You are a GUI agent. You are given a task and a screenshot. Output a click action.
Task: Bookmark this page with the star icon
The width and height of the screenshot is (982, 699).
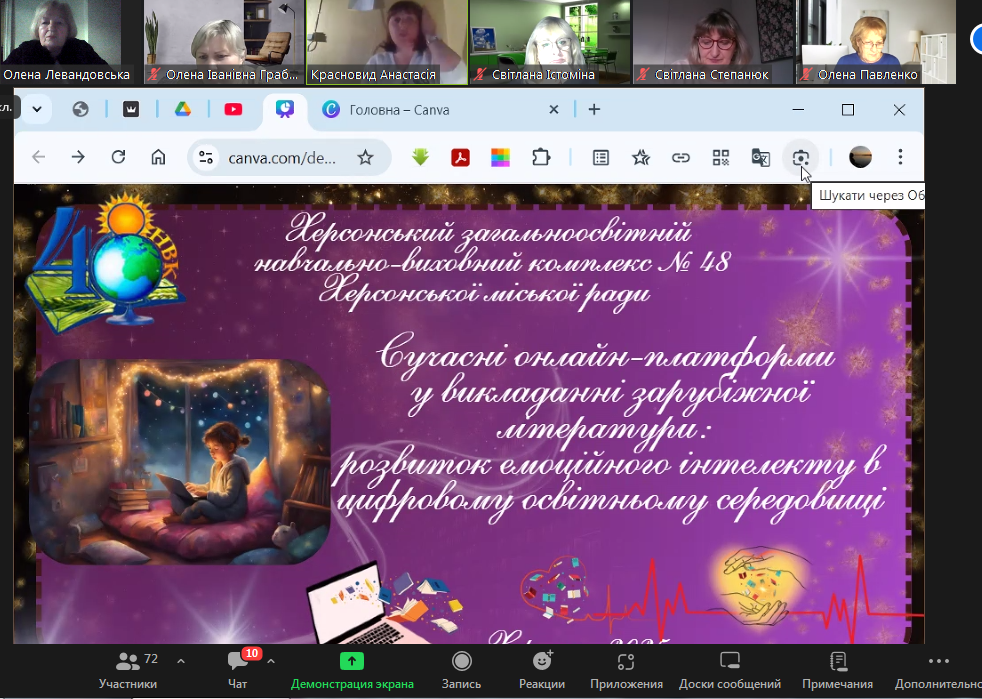click(365, 157)
